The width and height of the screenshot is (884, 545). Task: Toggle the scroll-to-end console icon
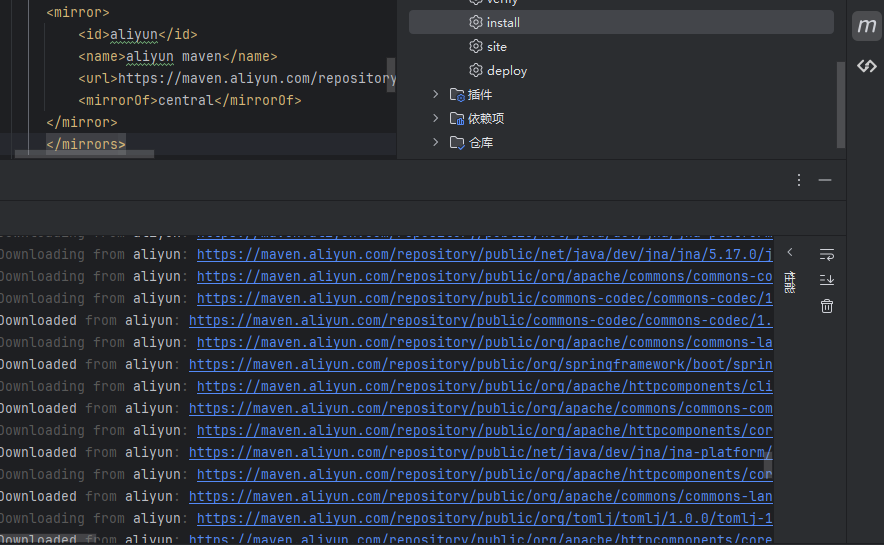(x=826, y=280)
